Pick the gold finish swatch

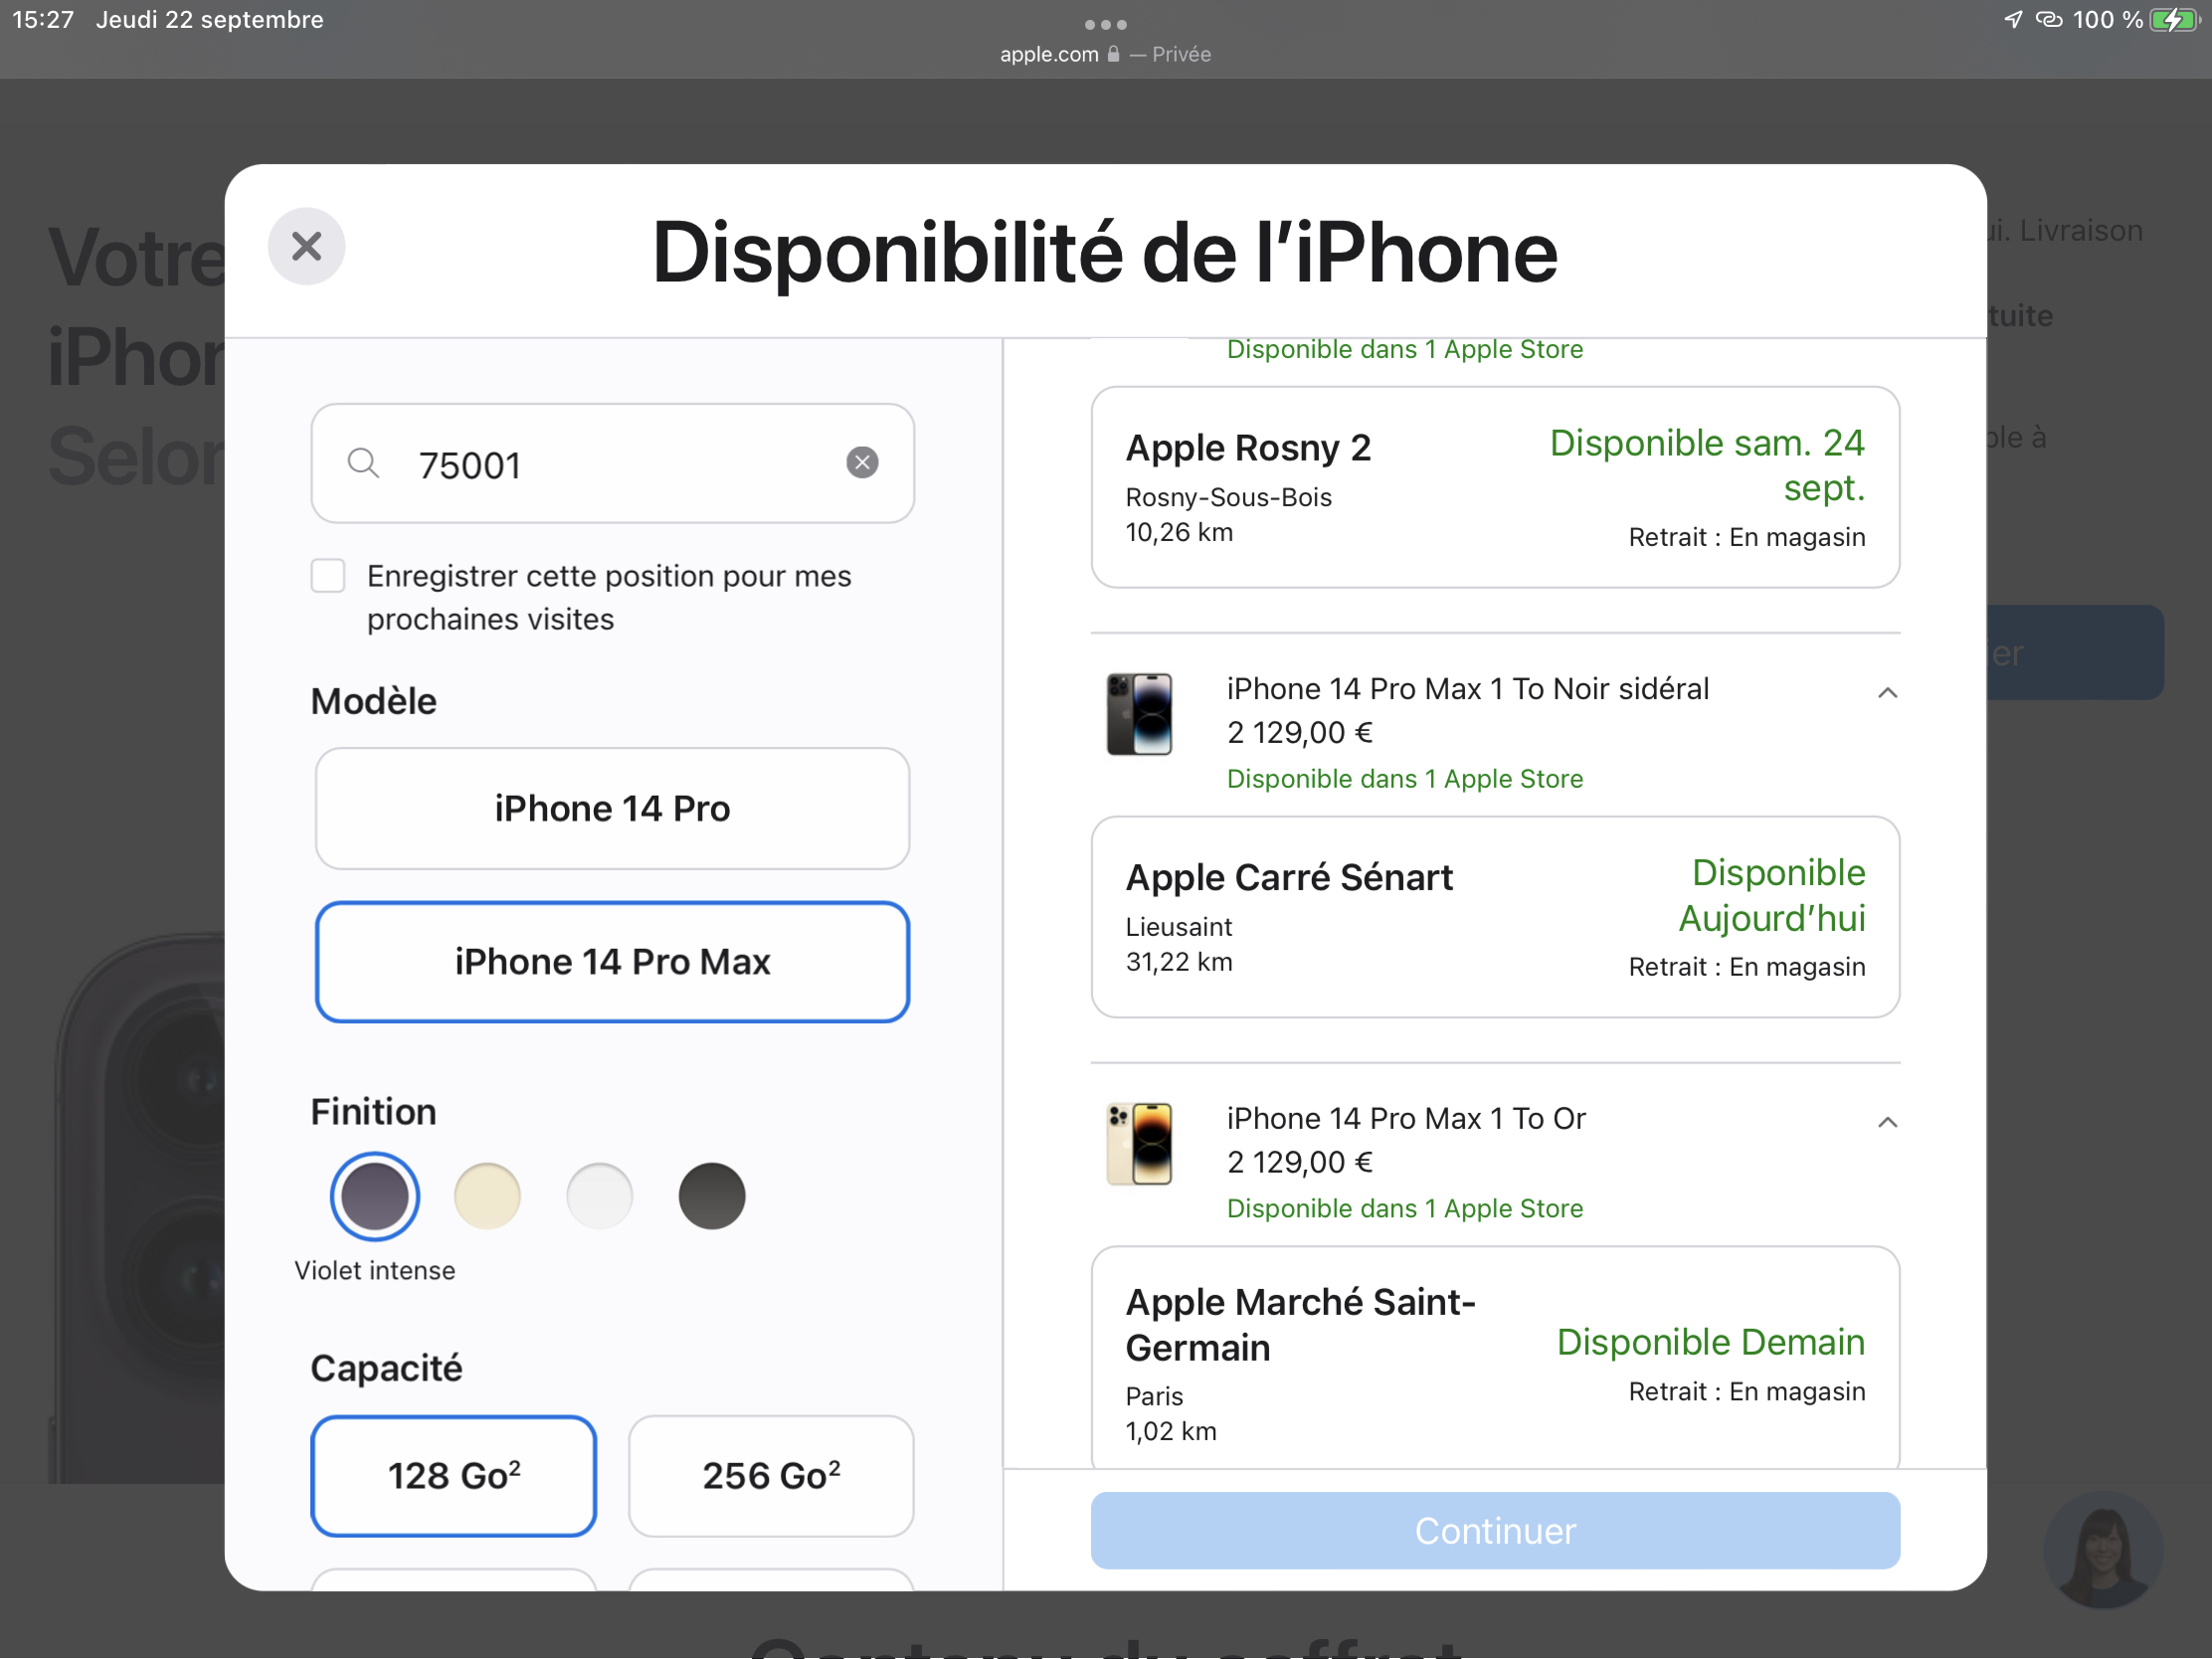click(487, 1196)
